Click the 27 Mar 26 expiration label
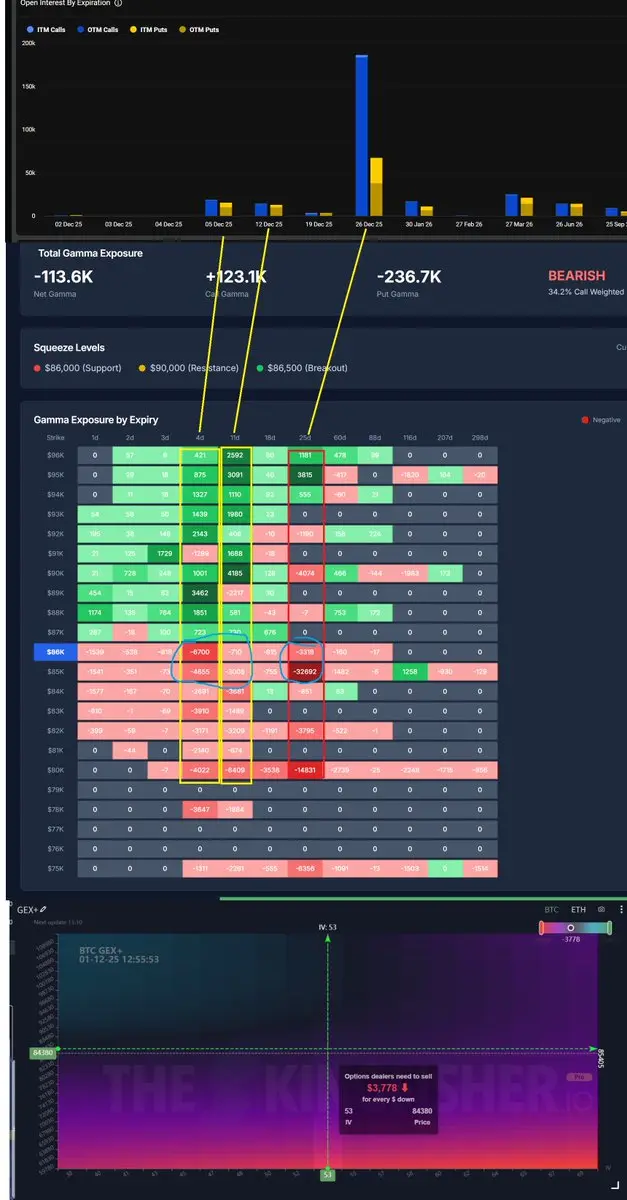This screenshot has height=1200, width=627. [x=518, y=225]
